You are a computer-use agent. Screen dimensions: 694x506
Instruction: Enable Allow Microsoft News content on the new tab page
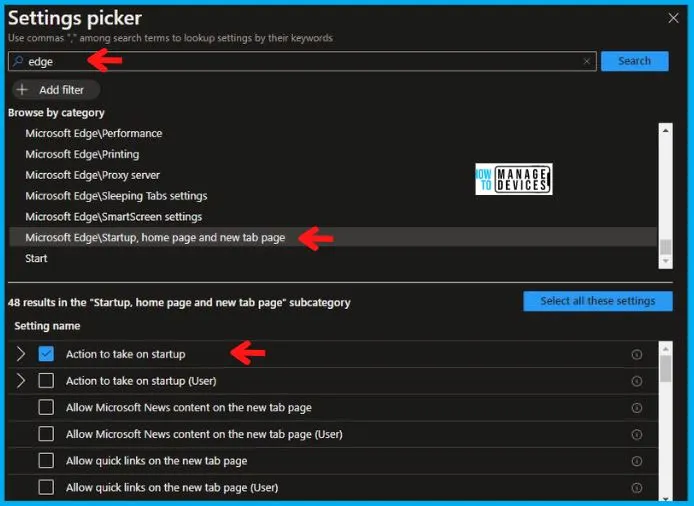46,407
